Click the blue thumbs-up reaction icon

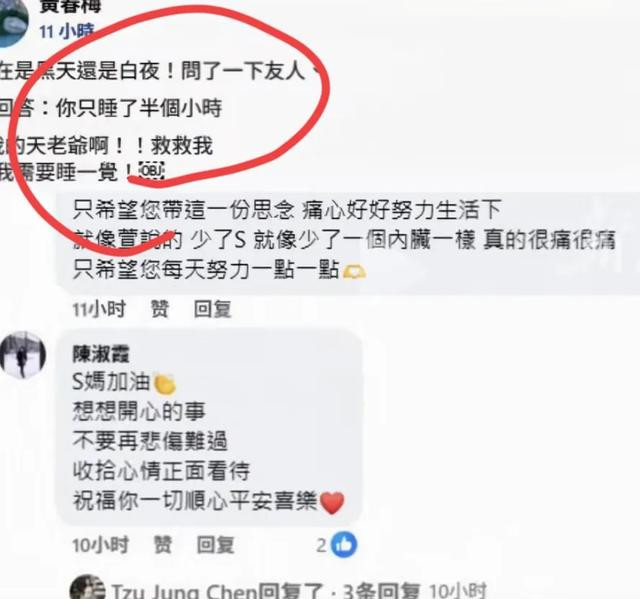coord(344,545)
